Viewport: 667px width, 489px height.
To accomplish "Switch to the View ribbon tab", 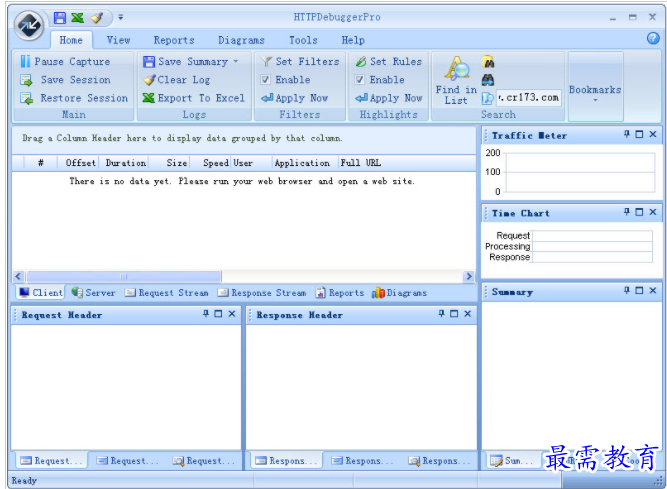I will (118, 40).
